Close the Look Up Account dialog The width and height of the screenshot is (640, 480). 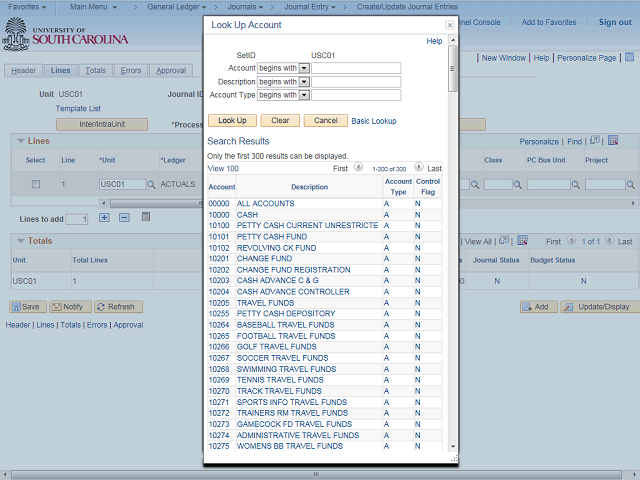click(449, 25)
